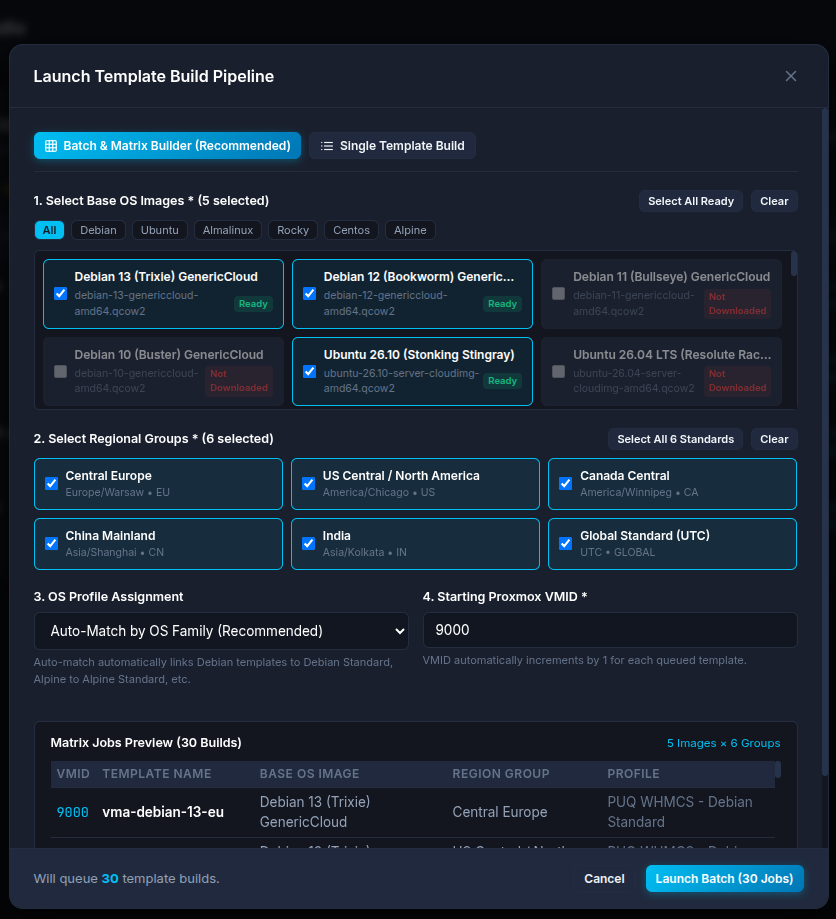Image resolution: width=836 pixels, height=919 pixels.
Task: Toggle Debian 11 (Bullseye) image checkbox
Action: tap(559, 294)
